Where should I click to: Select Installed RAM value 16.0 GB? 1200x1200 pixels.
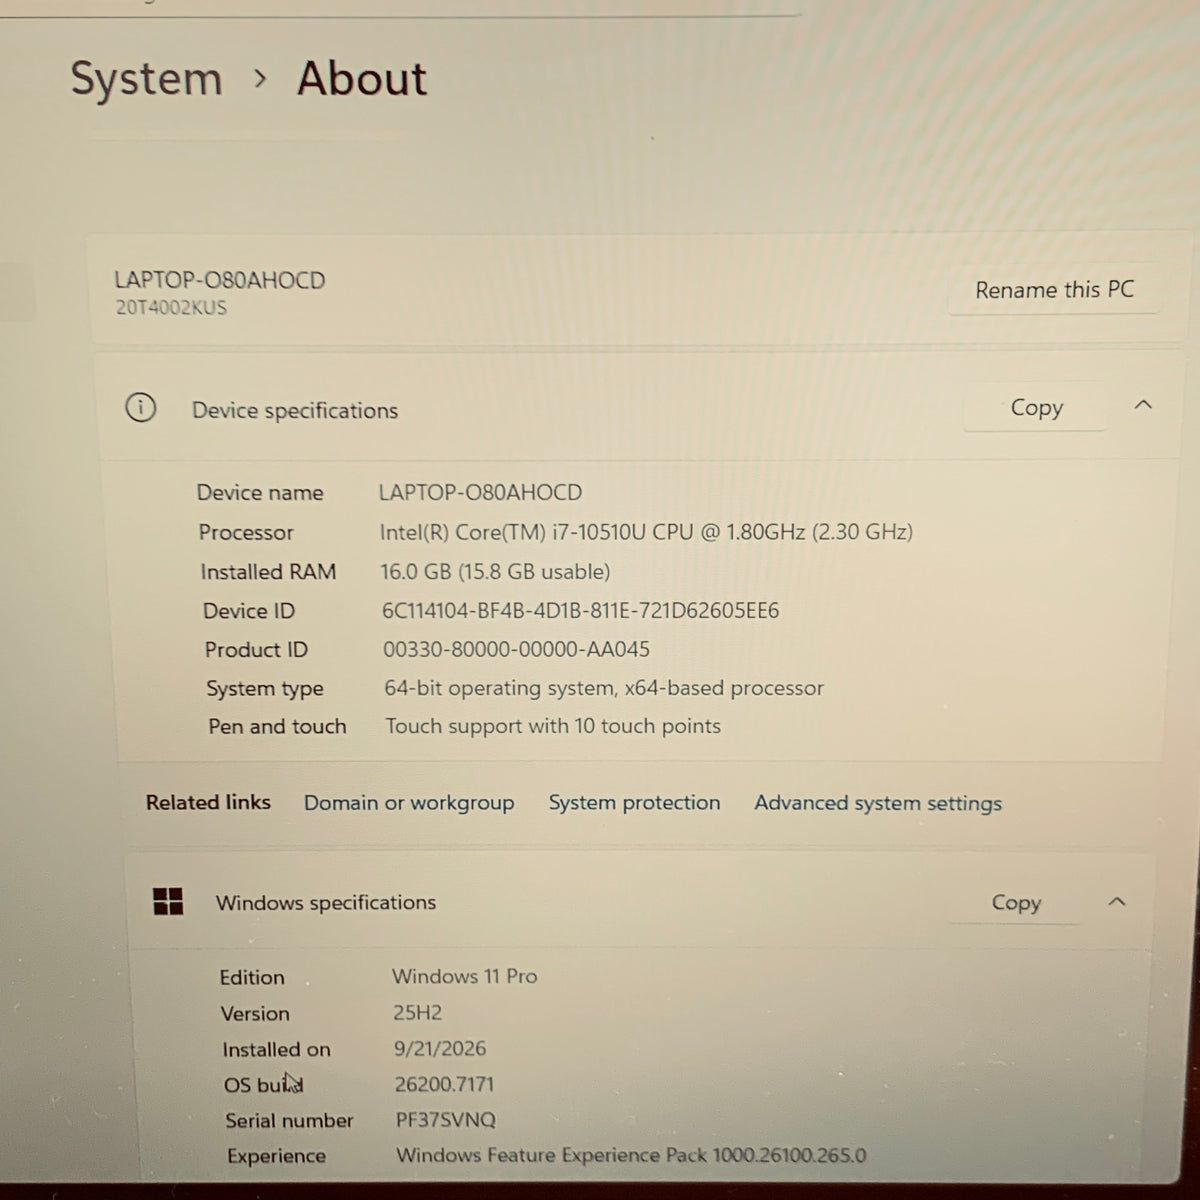pos(495,572)
